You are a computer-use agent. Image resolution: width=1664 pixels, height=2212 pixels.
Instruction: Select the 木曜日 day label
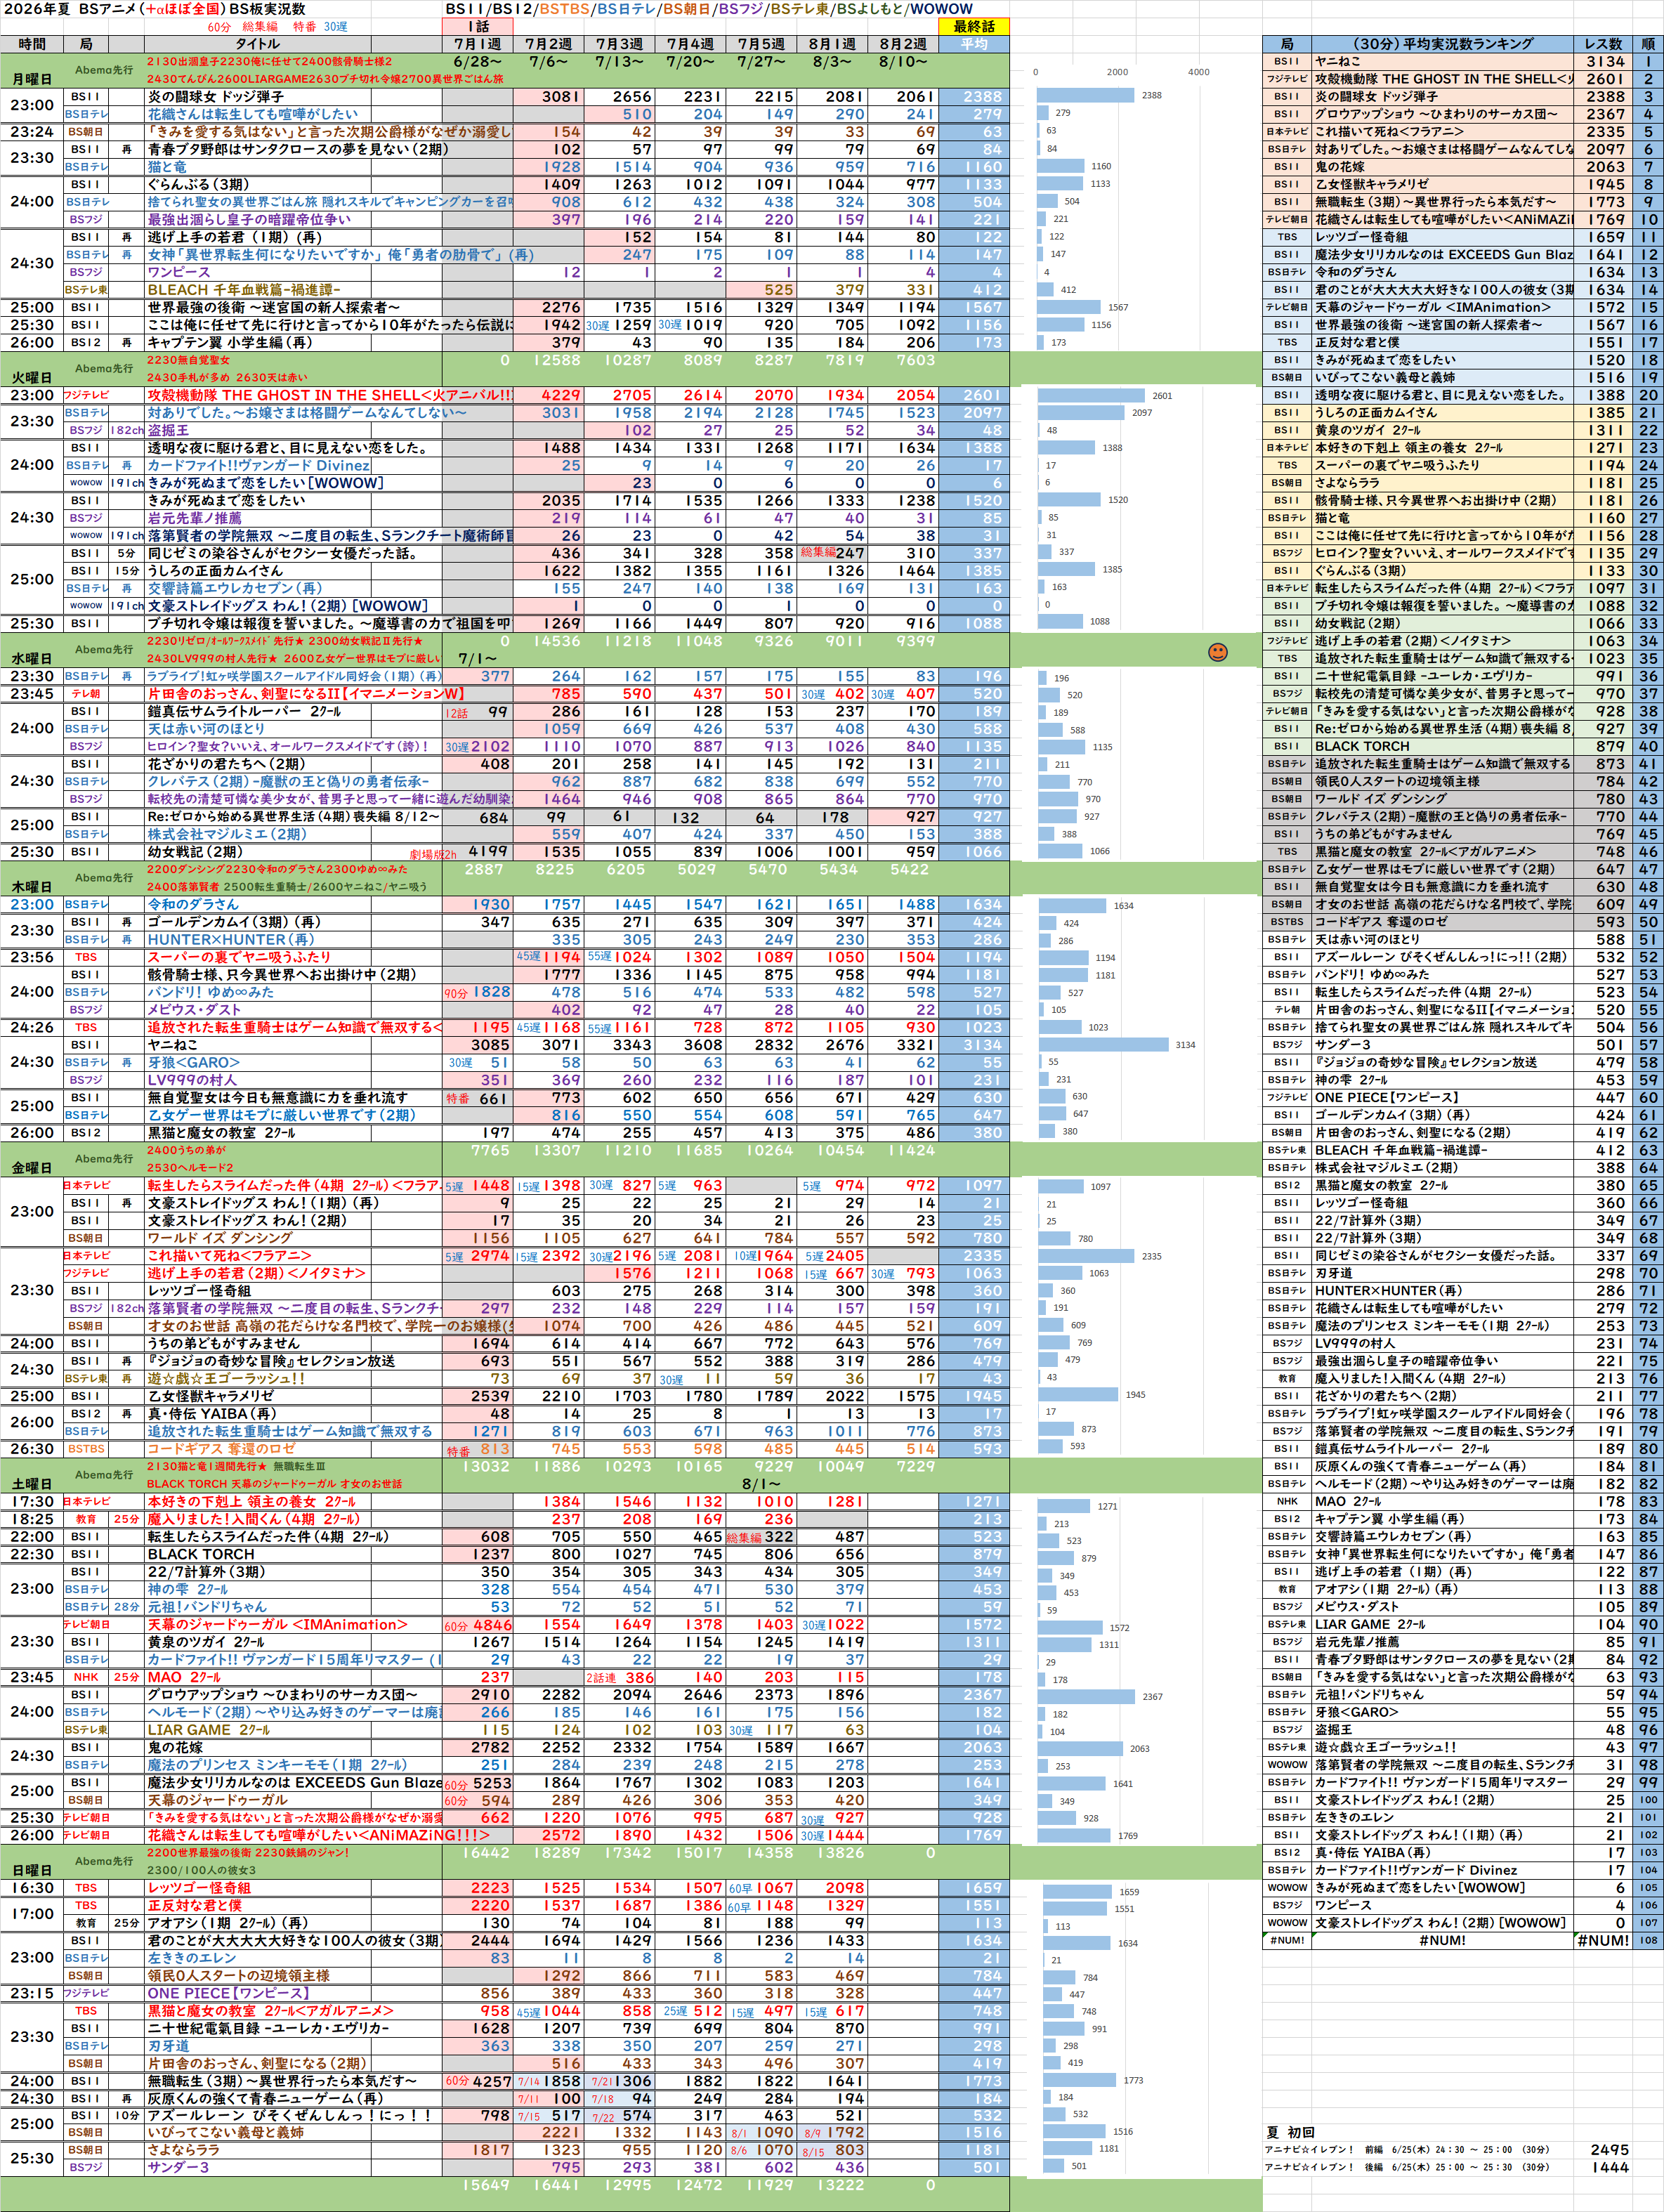tap(32, 887)
